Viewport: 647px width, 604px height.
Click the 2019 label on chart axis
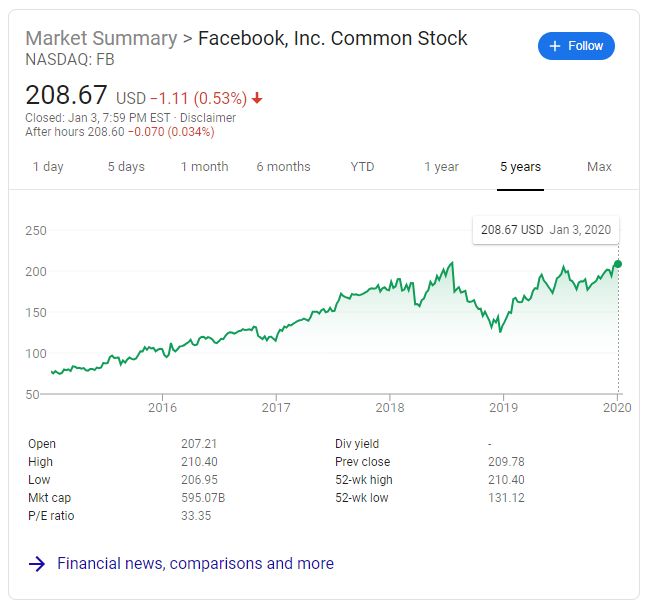503,408
